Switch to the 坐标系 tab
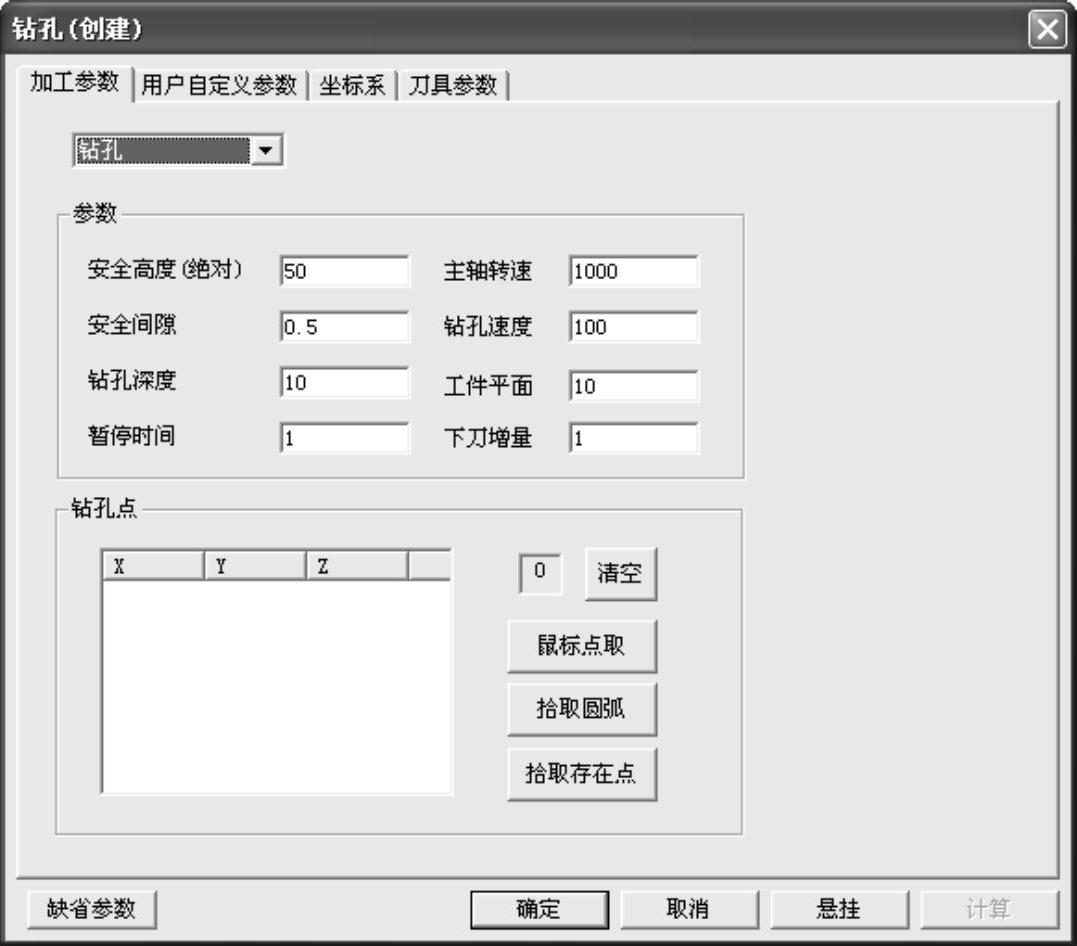1077x946 pixels. (x=352, y=86)
